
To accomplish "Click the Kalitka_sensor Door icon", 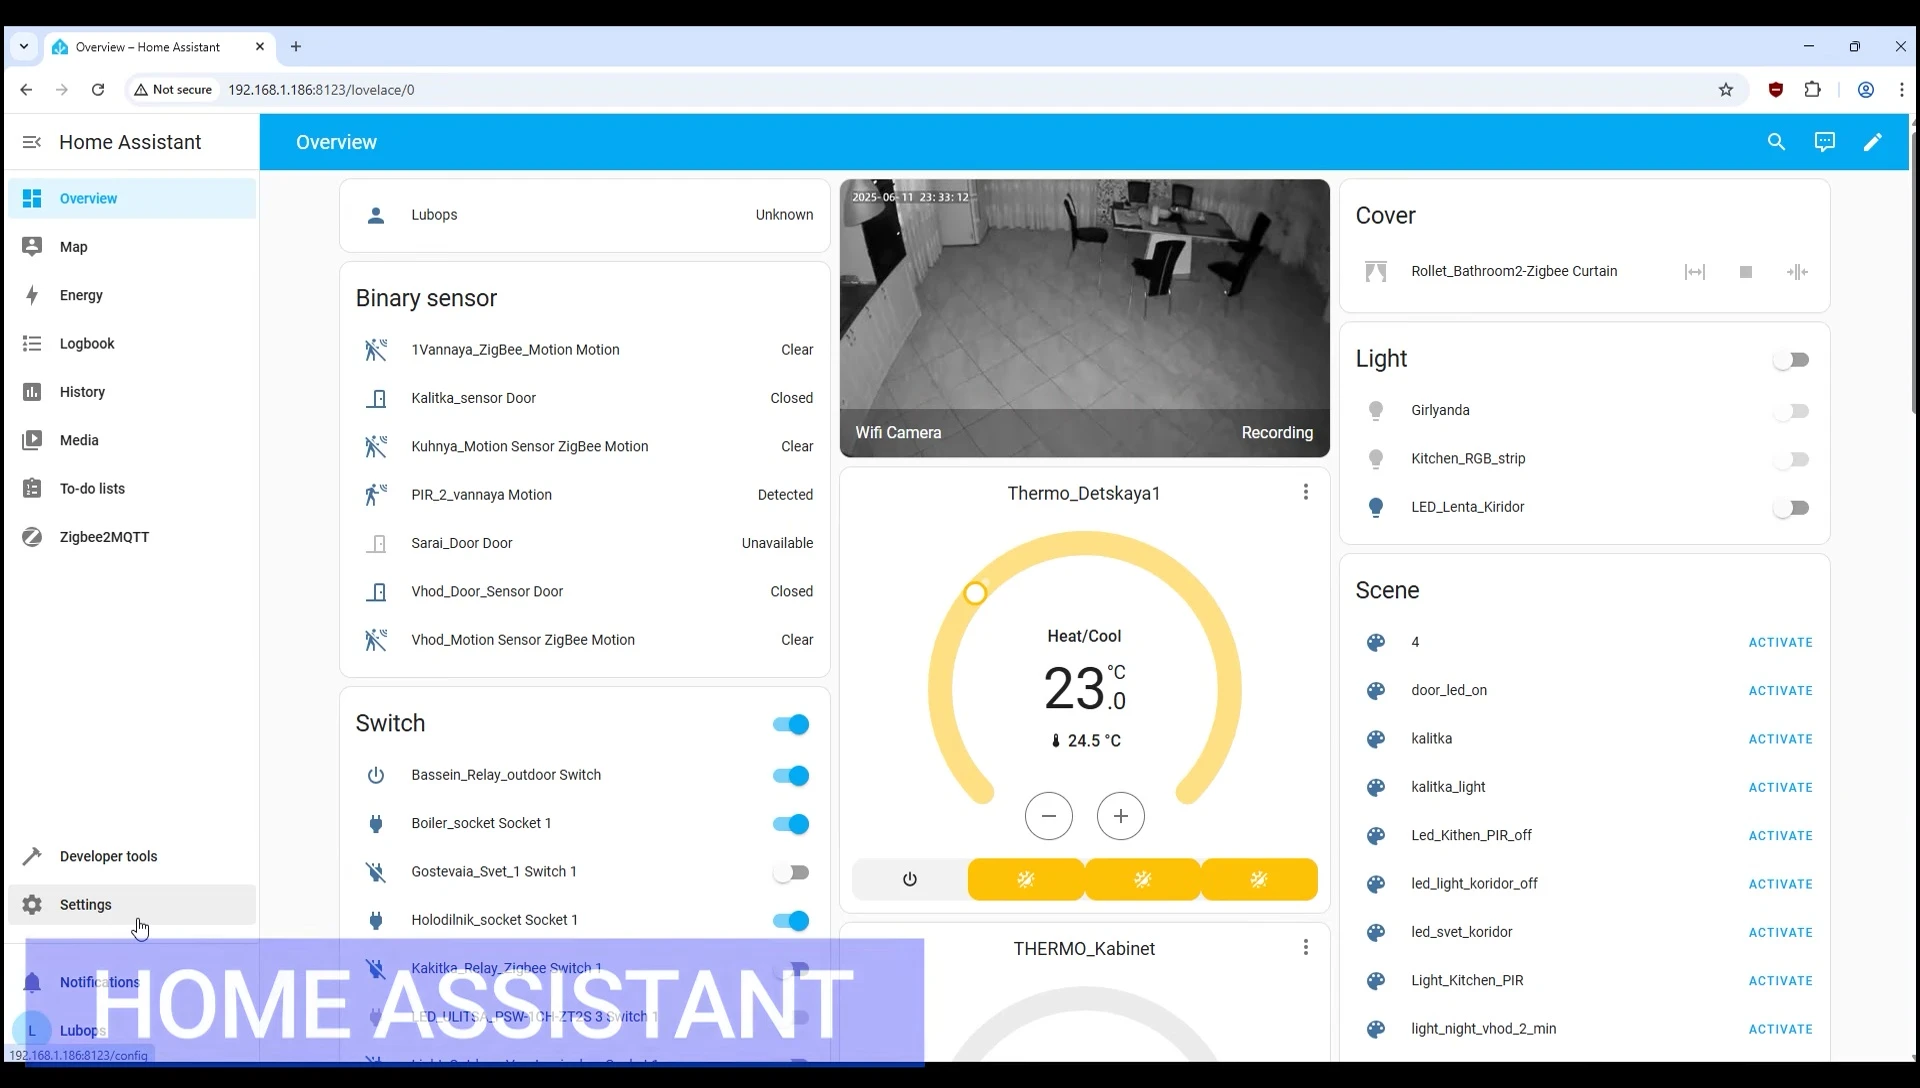I will (376, 398).
